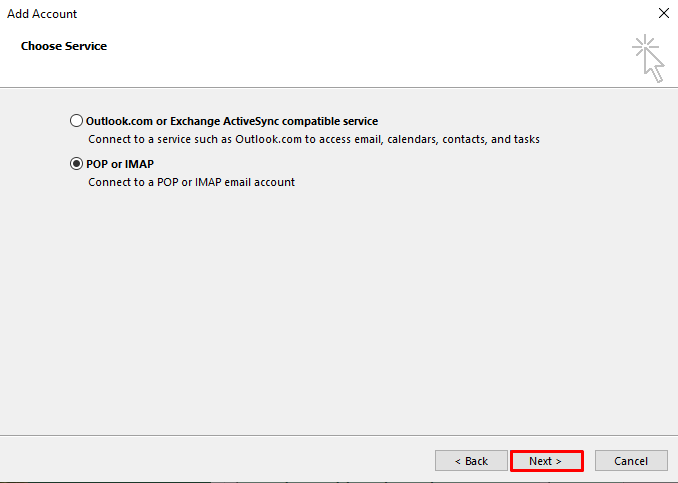This screenshot has height=483, width=678.
Task: Click the 'Outlook.com or Exchange ActiveSync compatible service' label
Action: (232, 121)
